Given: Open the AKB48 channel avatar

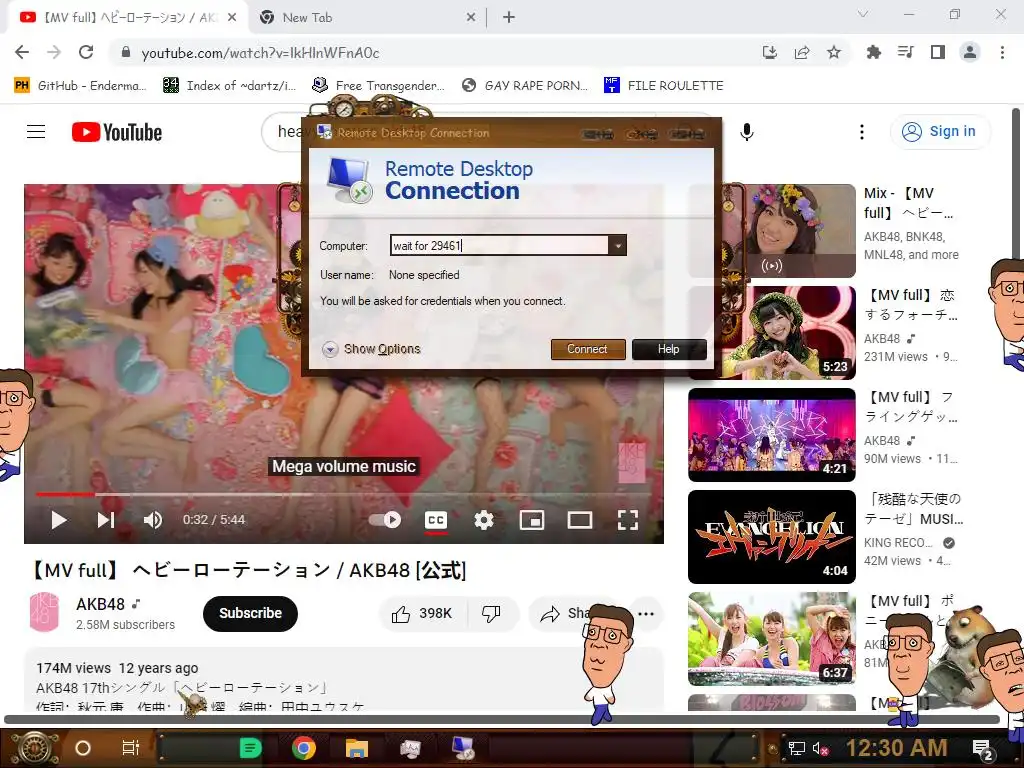Looking at the screenshot, I should tap(44, 613).
